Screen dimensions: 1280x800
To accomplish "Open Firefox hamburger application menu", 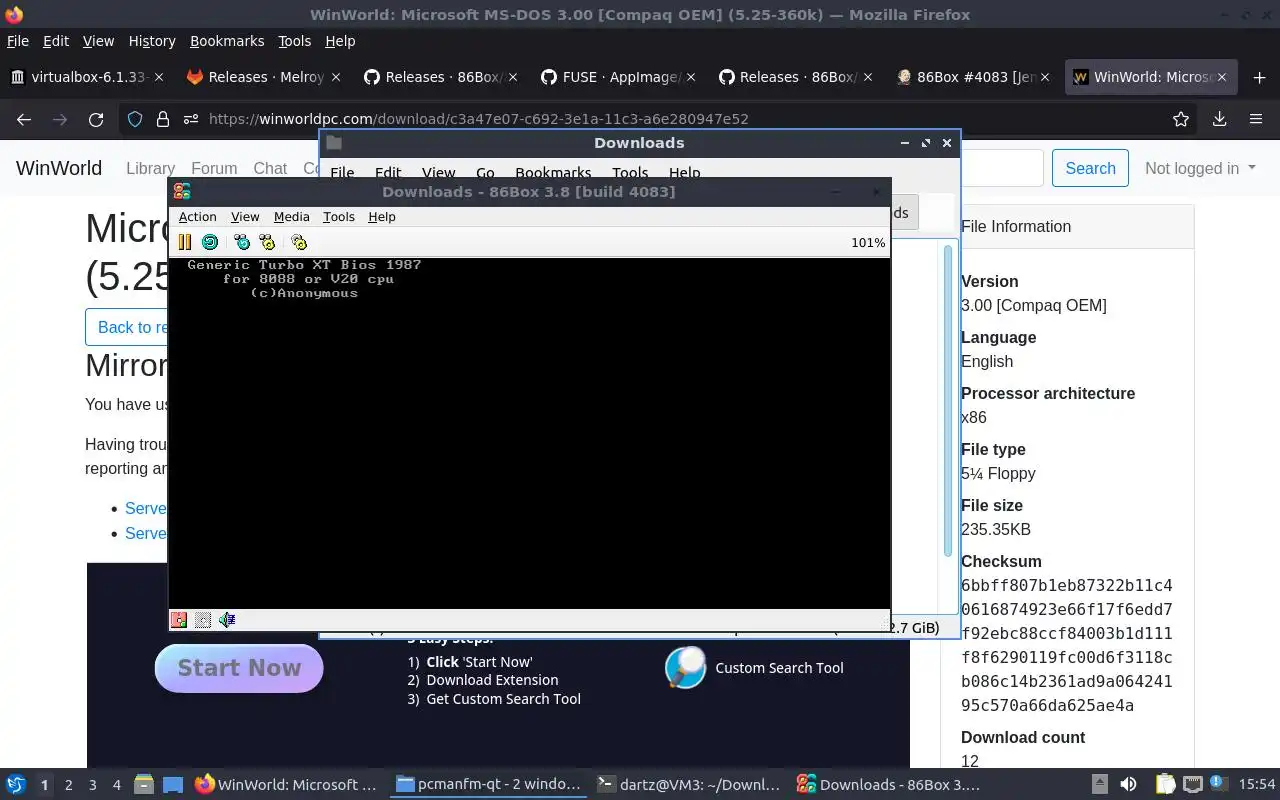I will (x=1256, y=119).
